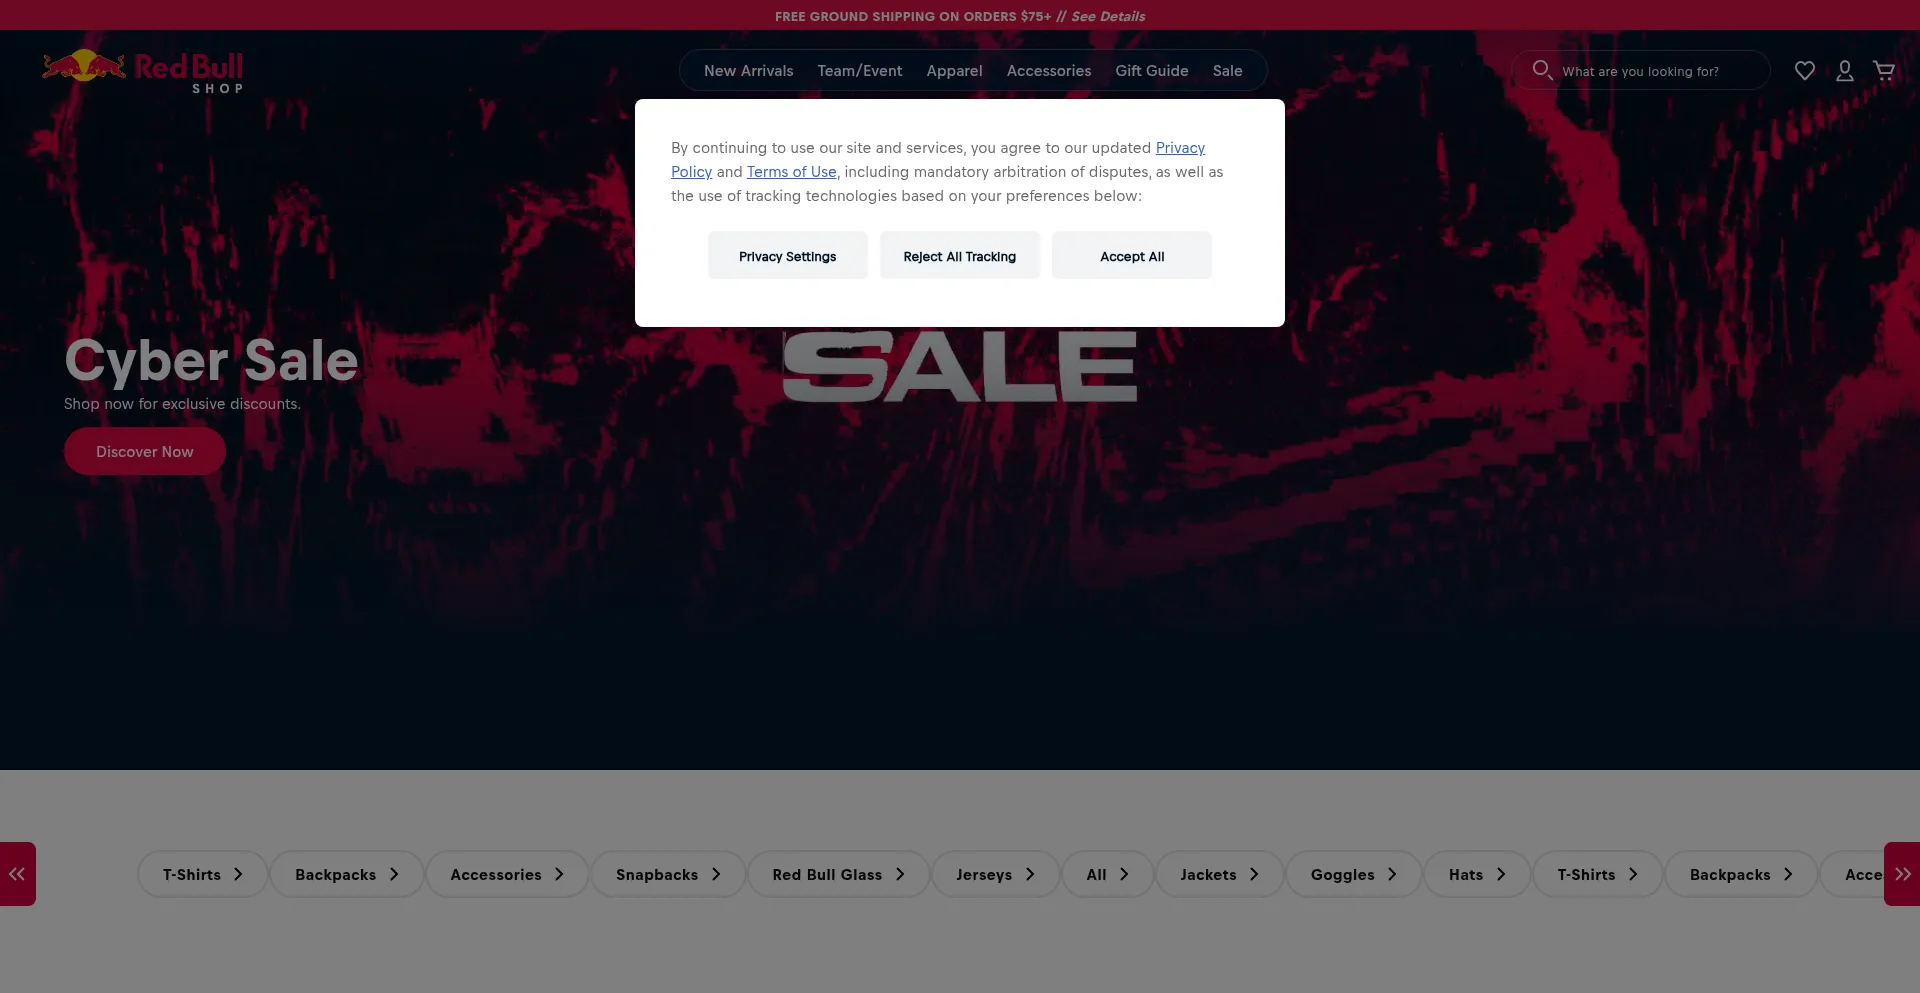The height and width of the screenshot is (993, 1920).
Task: Click the search magnifier icon
Action: pos(1542,70)
